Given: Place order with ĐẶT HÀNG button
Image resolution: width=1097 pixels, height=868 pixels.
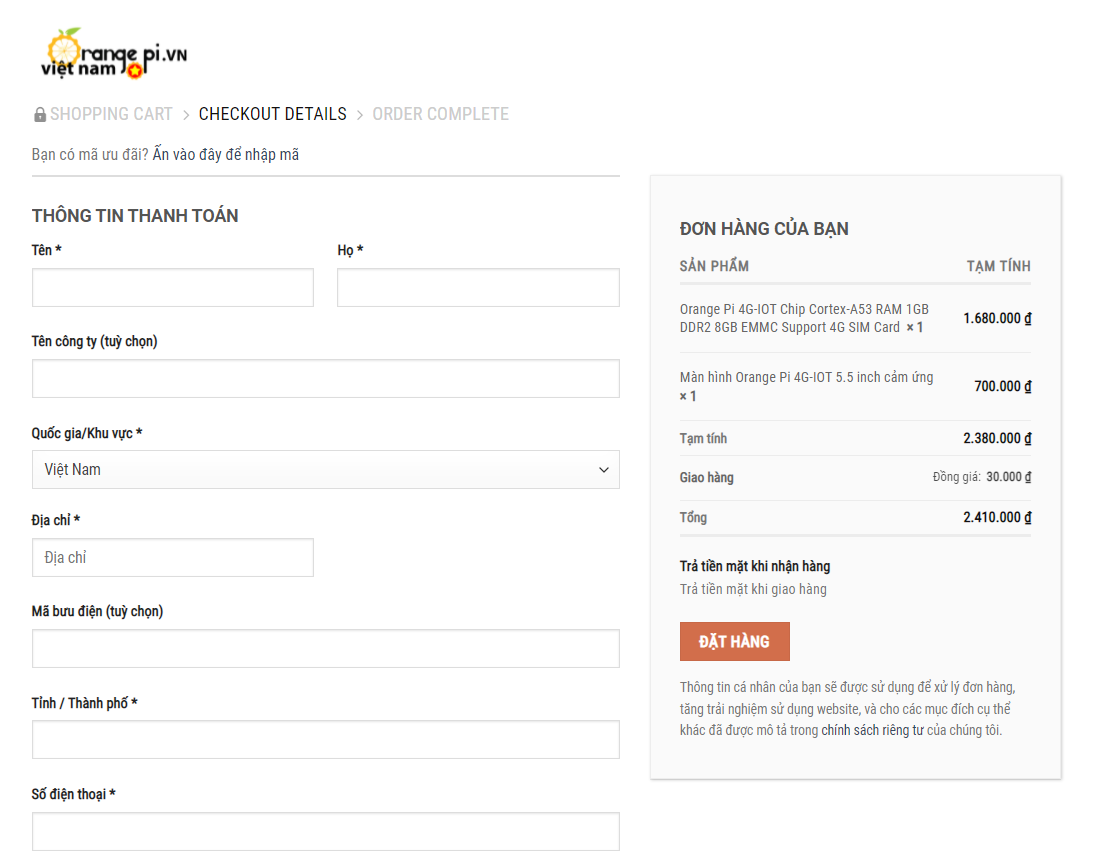Looking at the screenshot, I should (x=735, y=641).
